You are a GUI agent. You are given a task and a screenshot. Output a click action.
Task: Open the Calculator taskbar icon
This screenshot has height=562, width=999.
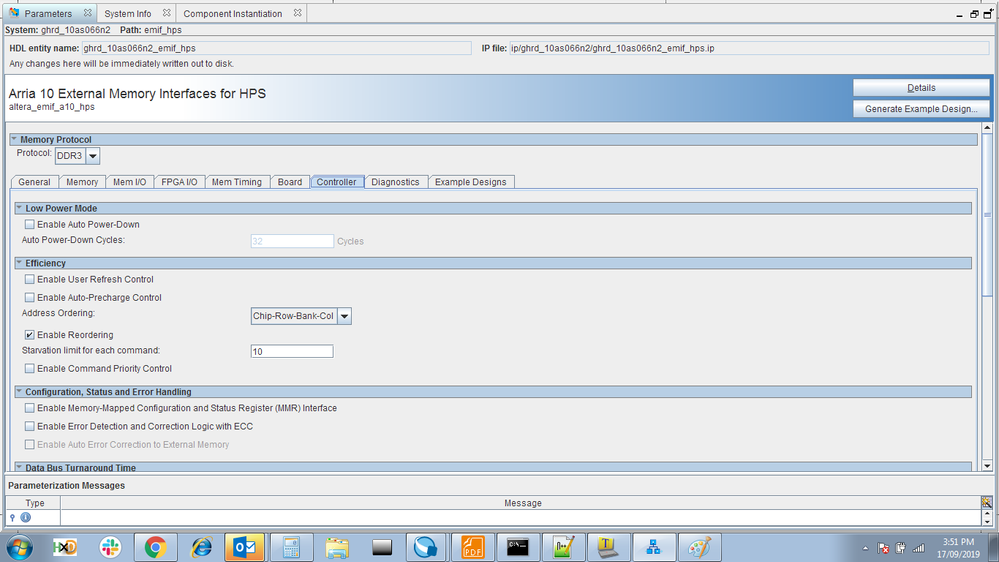(291, 547)
